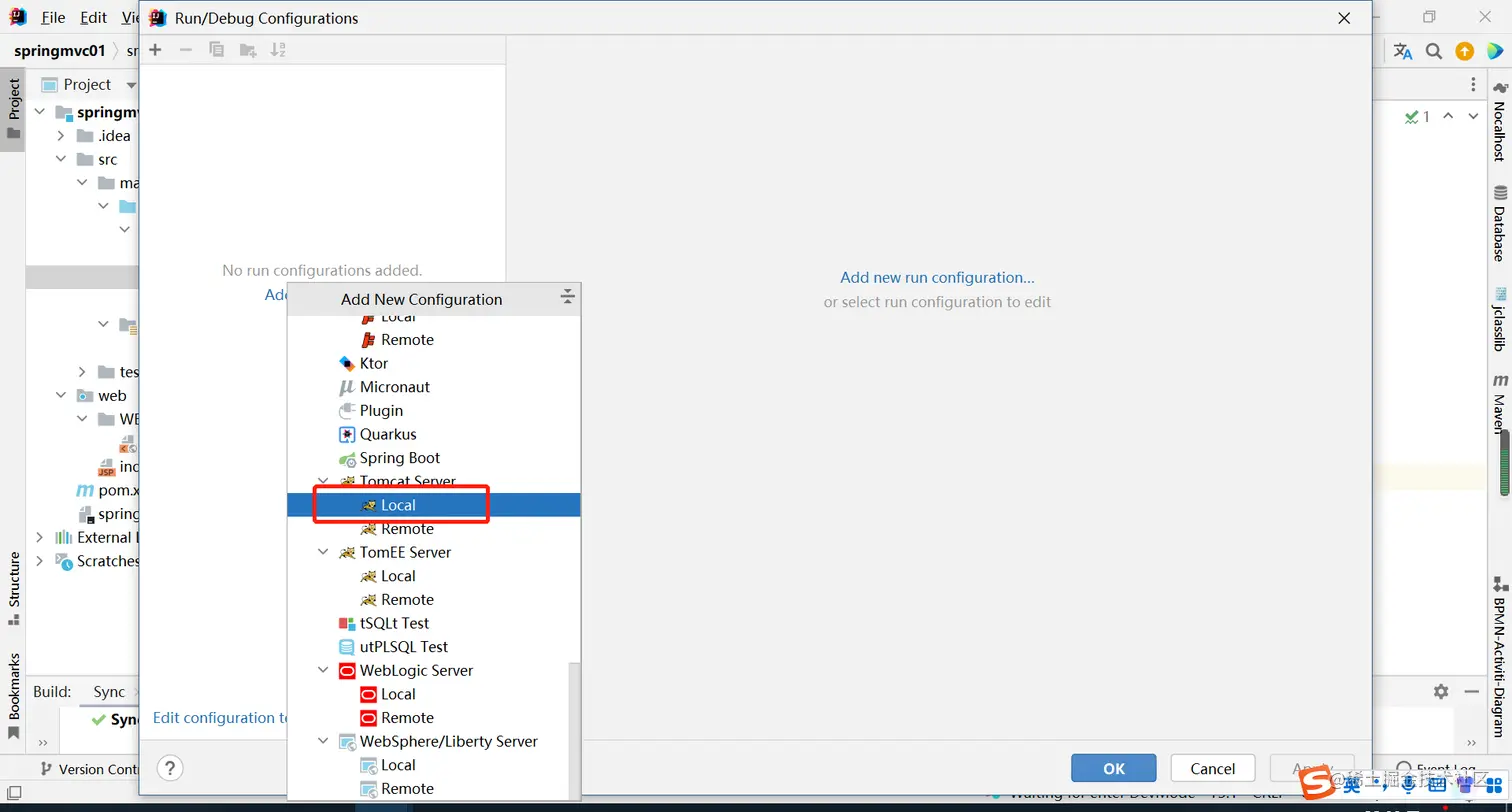Click the minus Remove Configuration icon
Screen dimensions: 1512x812
click(x=186, y=50)
